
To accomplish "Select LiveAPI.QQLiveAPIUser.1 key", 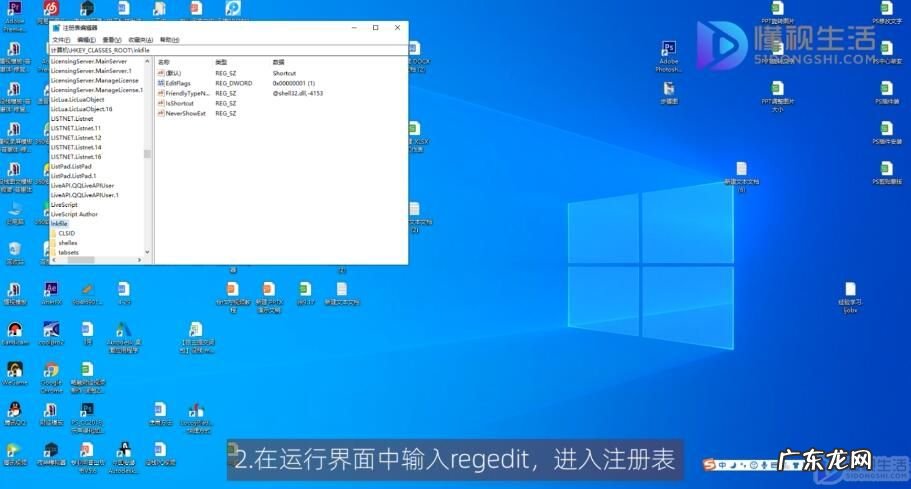I will [x=85, y=195].
